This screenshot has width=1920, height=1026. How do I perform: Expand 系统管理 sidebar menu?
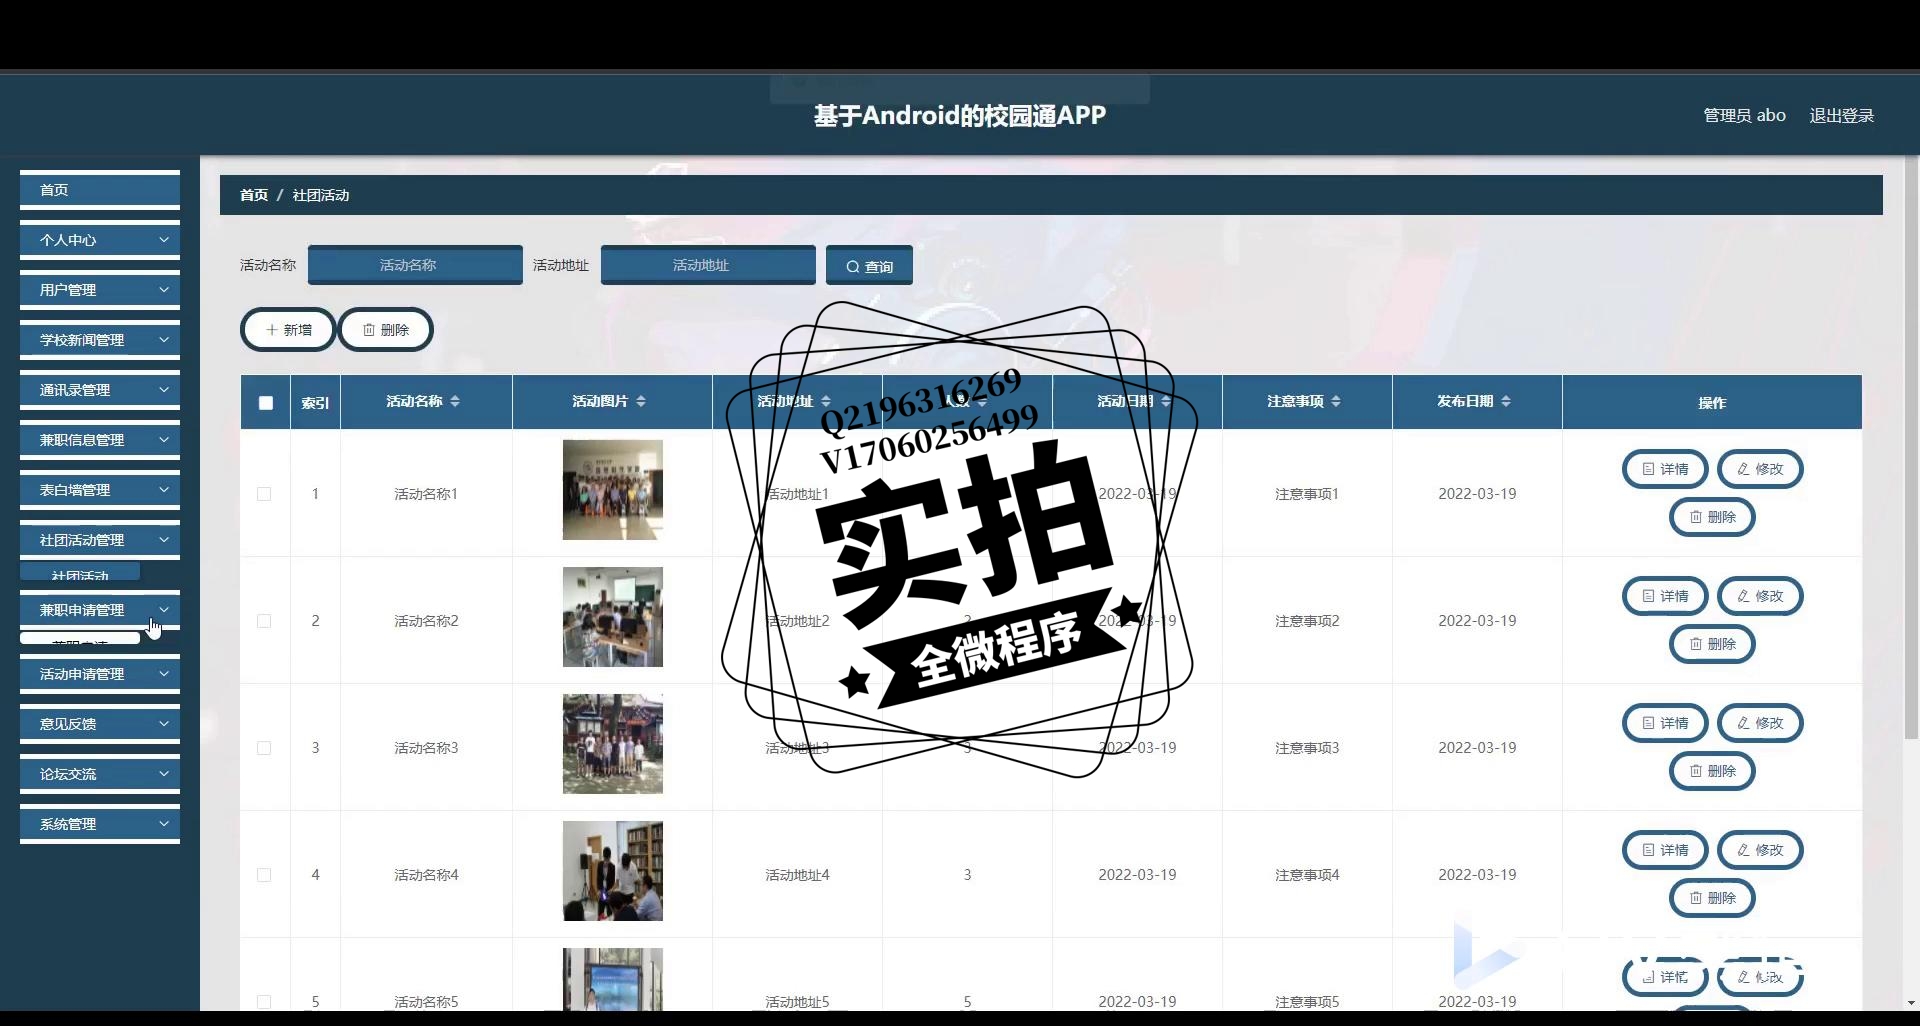click(100, 824)
